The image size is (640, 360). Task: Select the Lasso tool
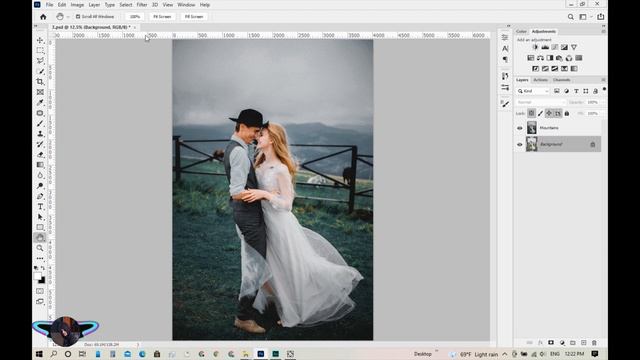pyautogui.click(x=40, y=61)
